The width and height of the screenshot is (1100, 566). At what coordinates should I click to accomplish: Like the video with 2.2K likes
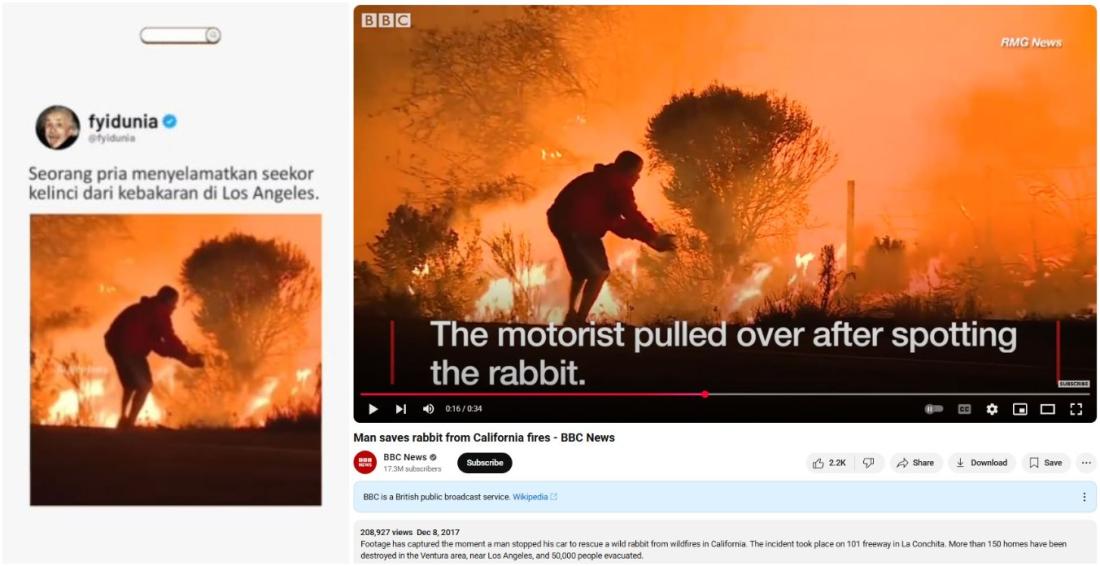click(x=830, y=463)
